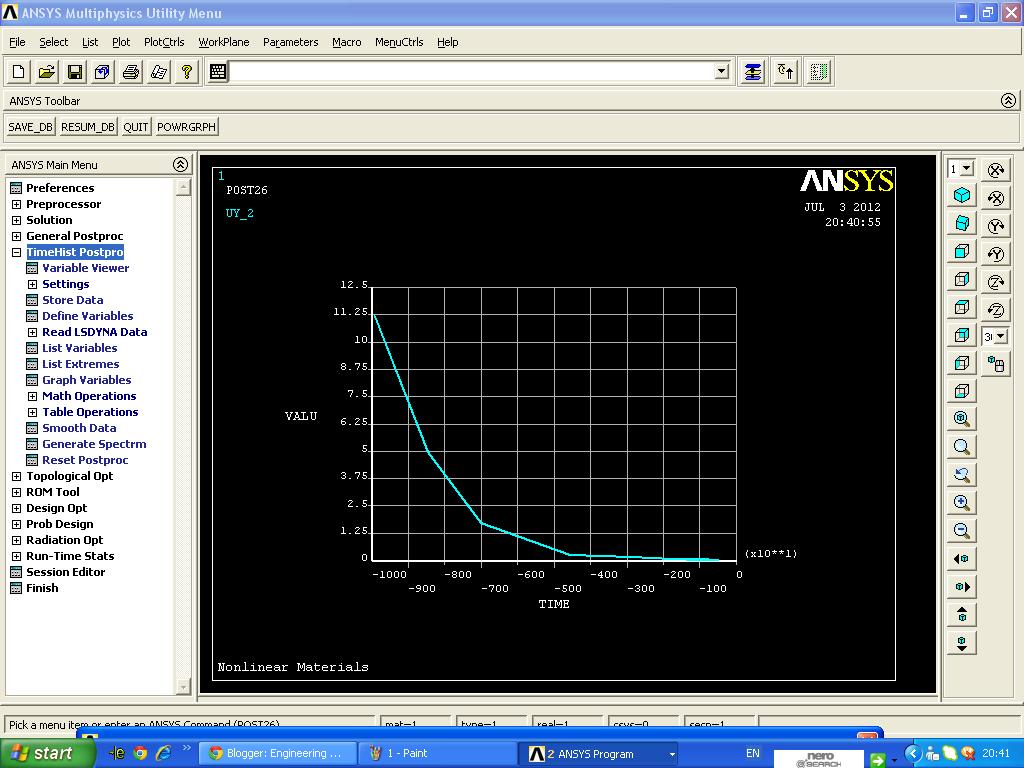Open the window number dropdown above graphics controls
Screen dimensions: 1024x768
pos(968,168)
